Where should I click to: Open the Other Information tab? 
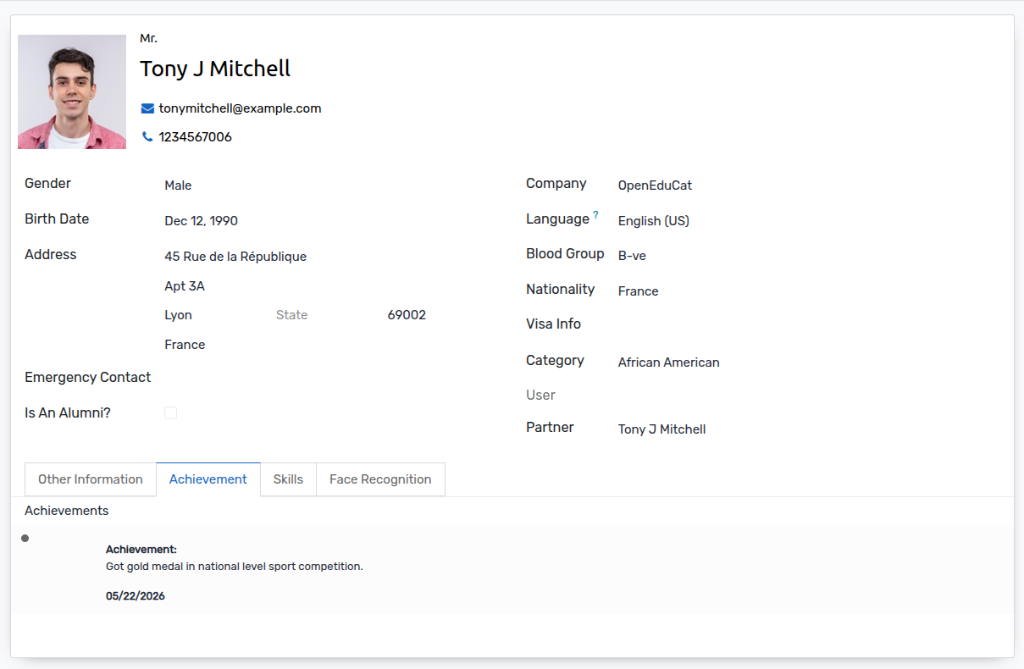[x=90, y=480]
